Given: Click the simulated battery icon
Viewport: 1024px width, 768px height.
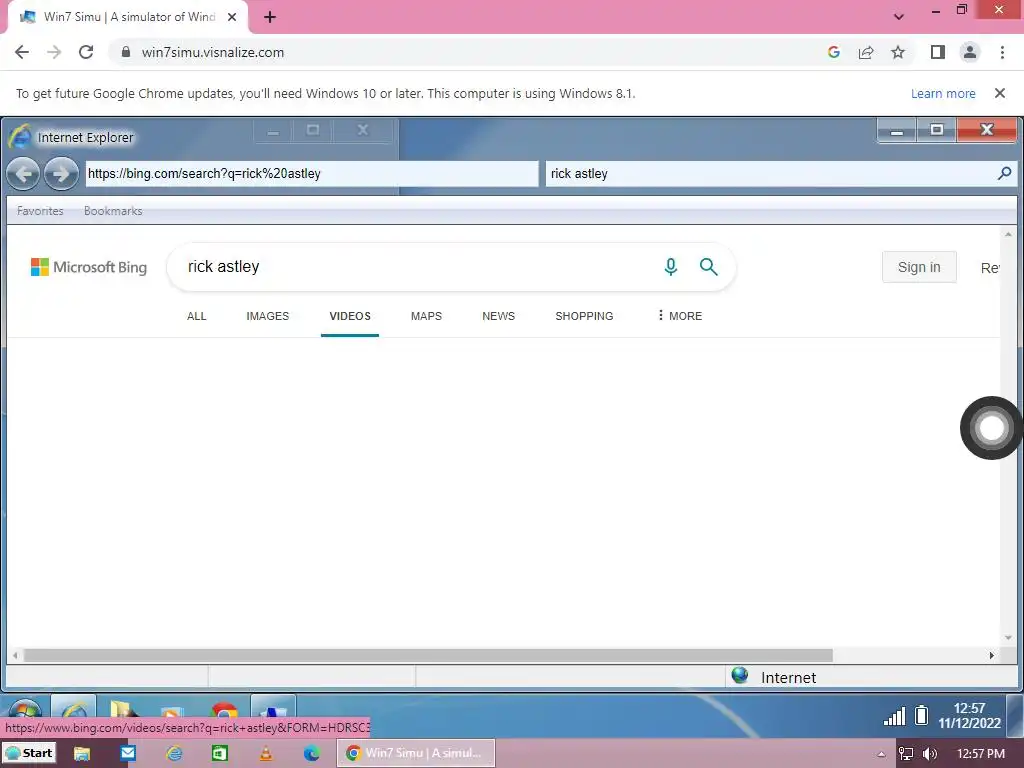Looking at the screenshot, I should 921,715.
